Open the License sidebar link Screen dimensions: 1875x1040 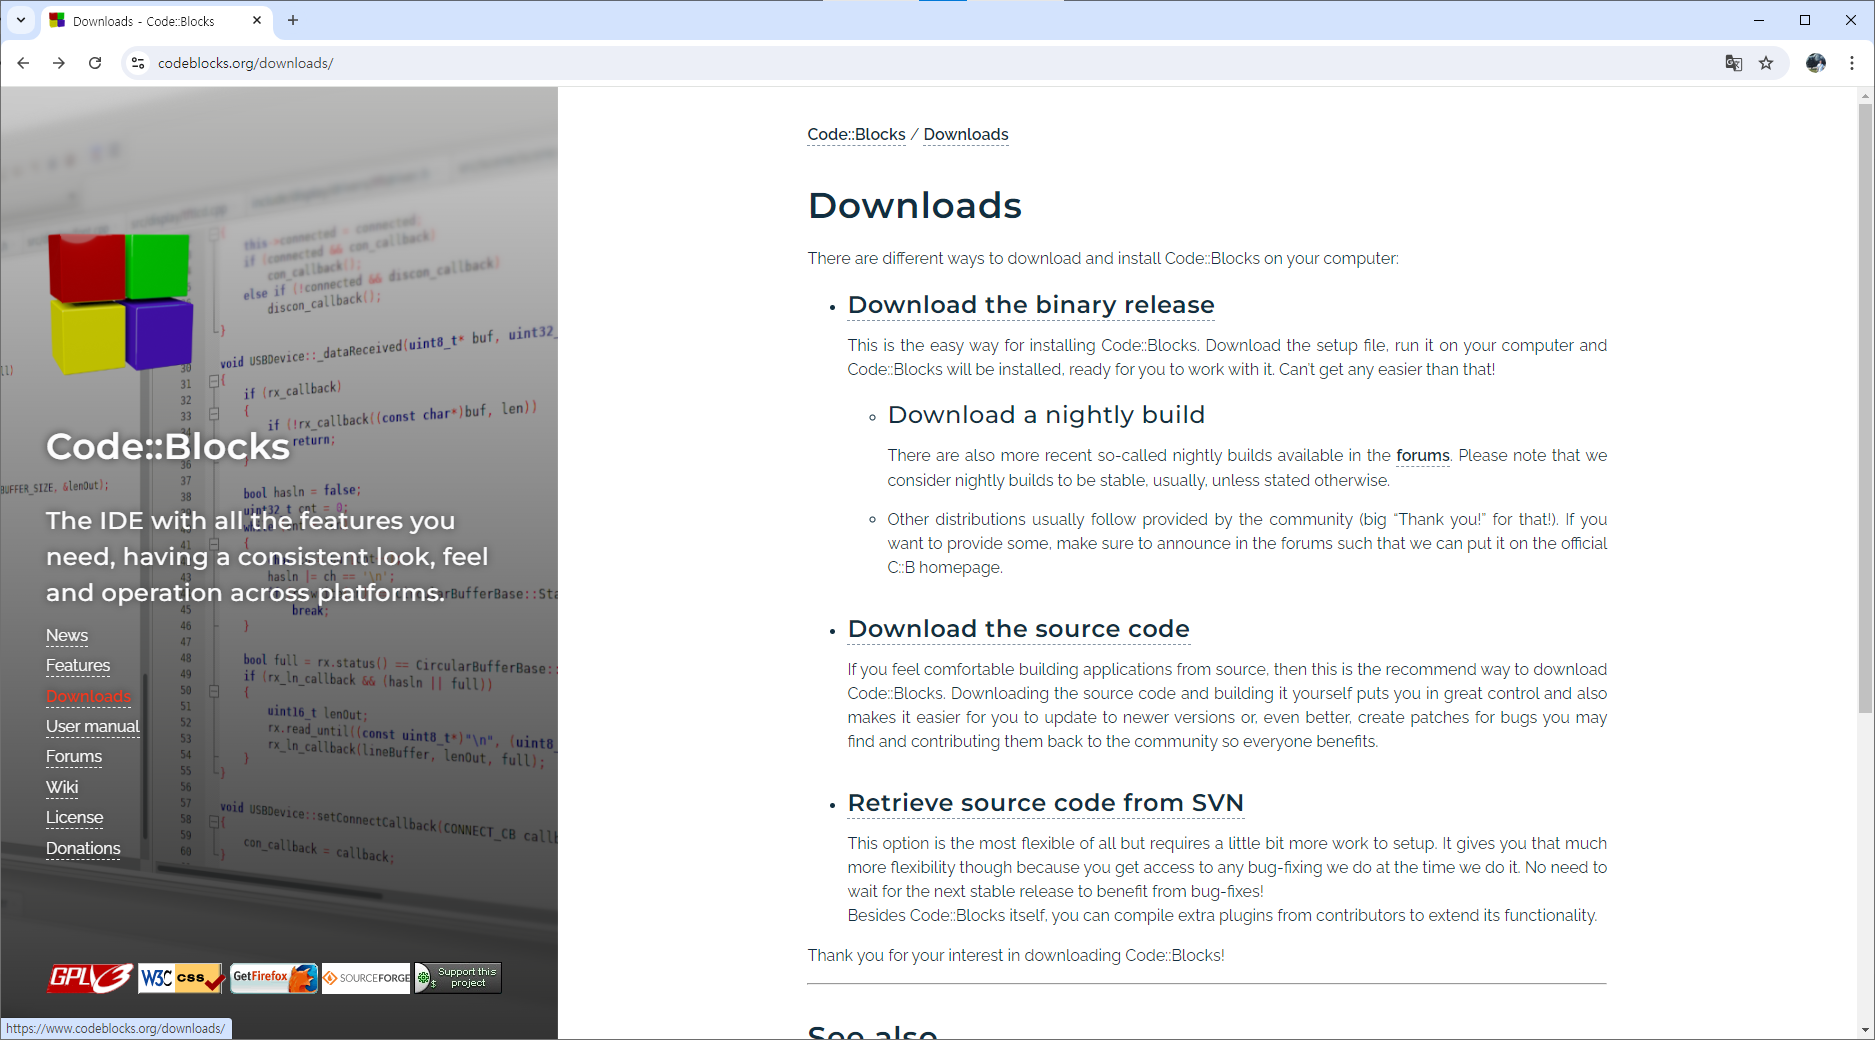click(x=75, y=818)
